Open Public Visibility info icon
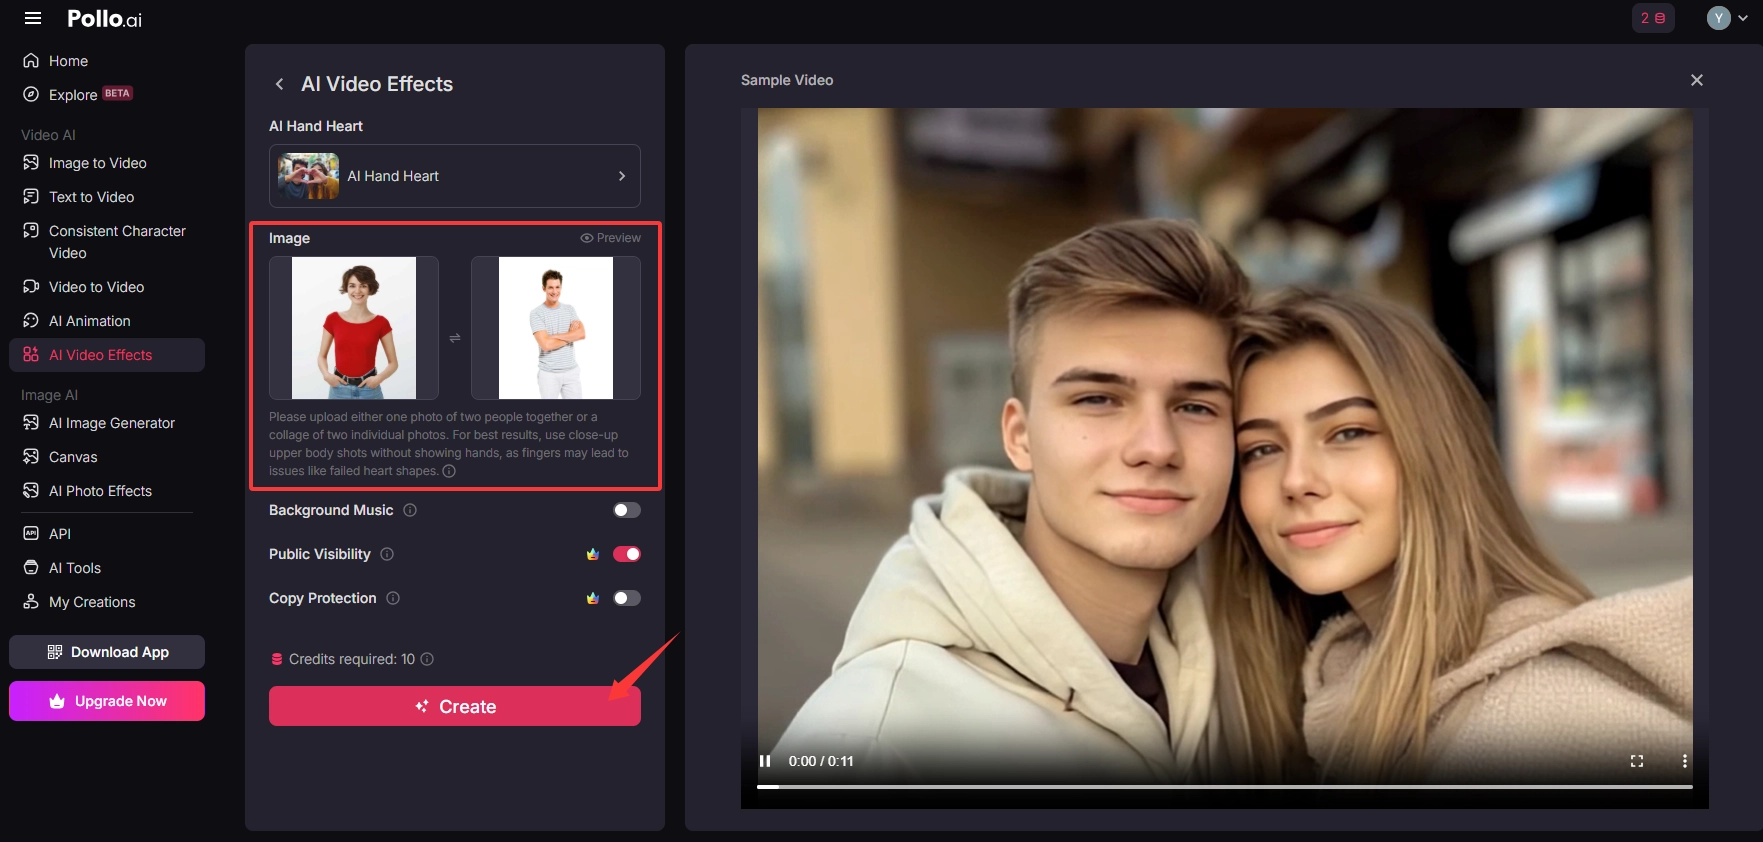The image size is (1763, 842). (387, 554)
